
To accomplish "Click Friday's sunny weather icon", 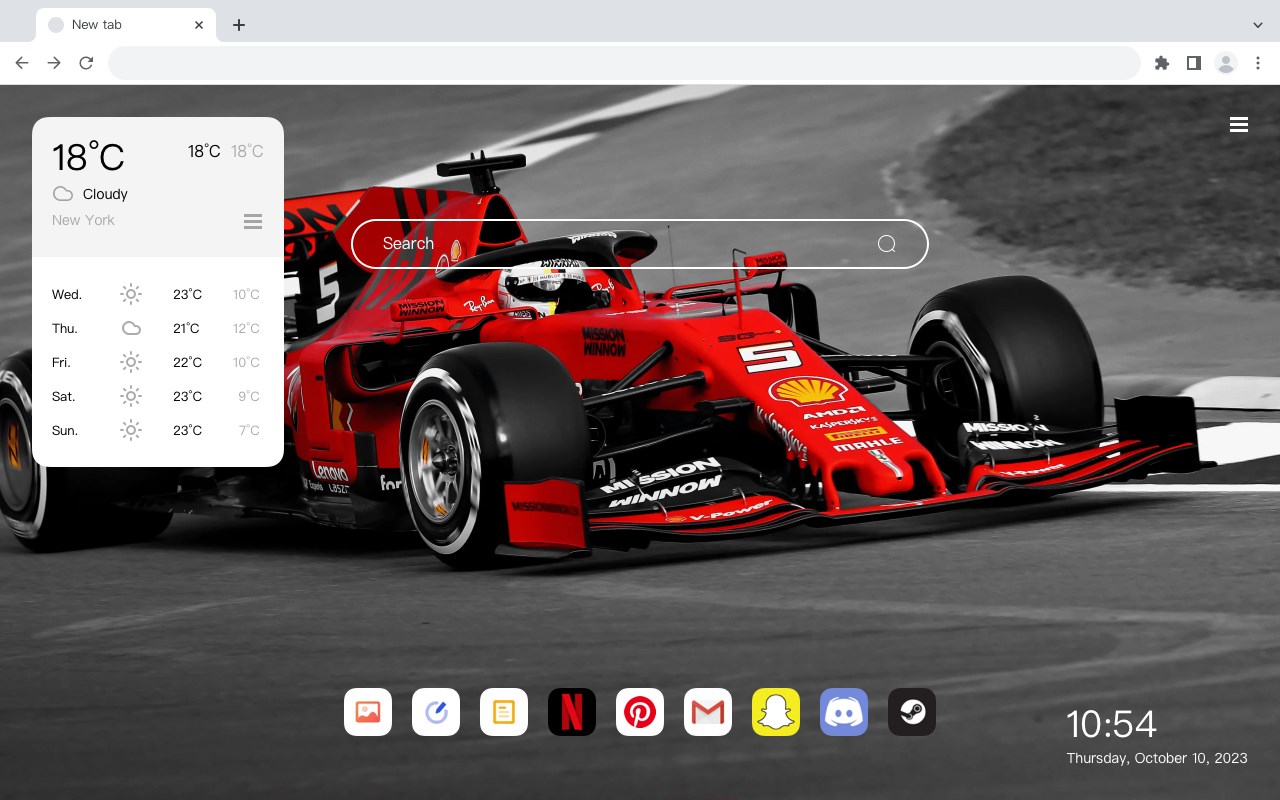I will pos(131,362).
